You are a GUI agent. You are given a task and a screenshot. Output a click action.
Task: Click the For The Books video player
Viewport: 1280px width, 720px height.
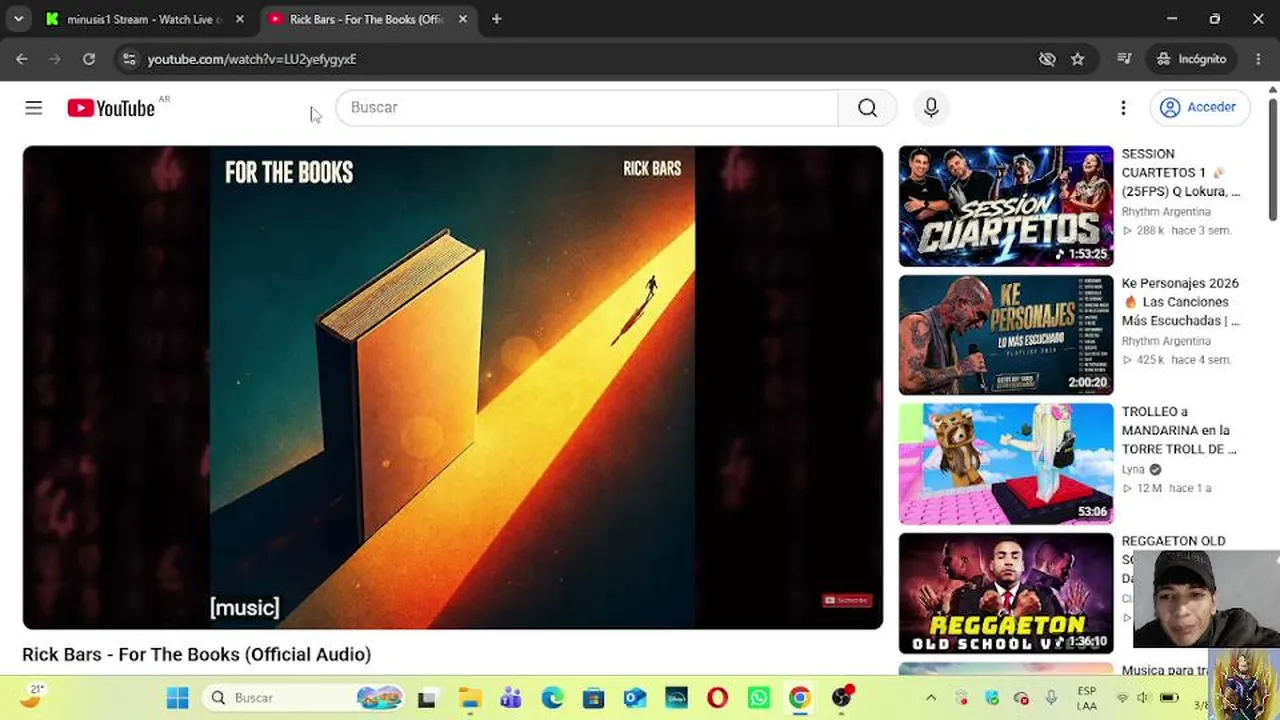[x=453, y=388]
